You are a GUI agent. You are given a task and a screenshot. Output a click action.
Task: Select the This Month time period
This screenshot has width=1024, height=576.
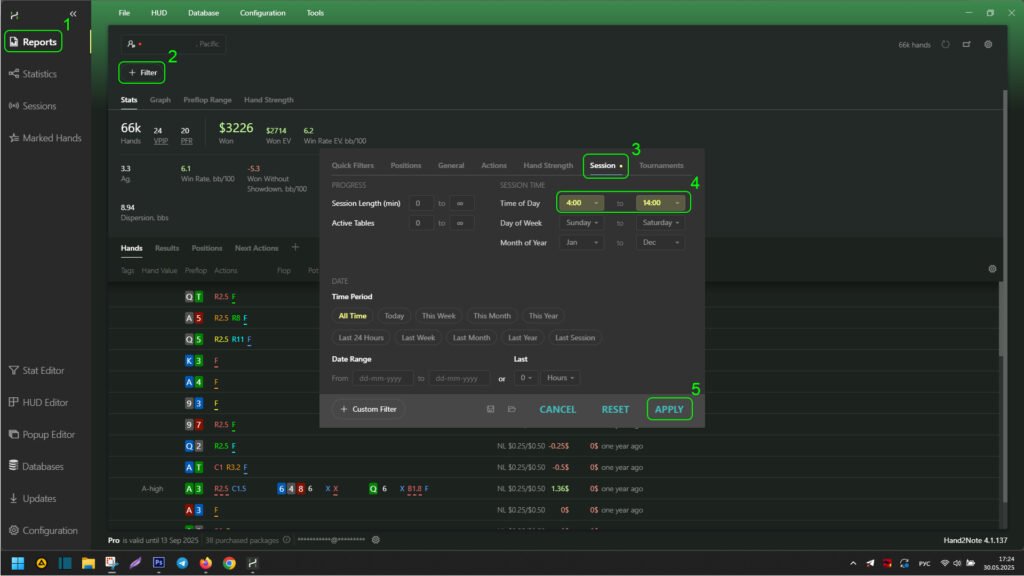(491, 316)
